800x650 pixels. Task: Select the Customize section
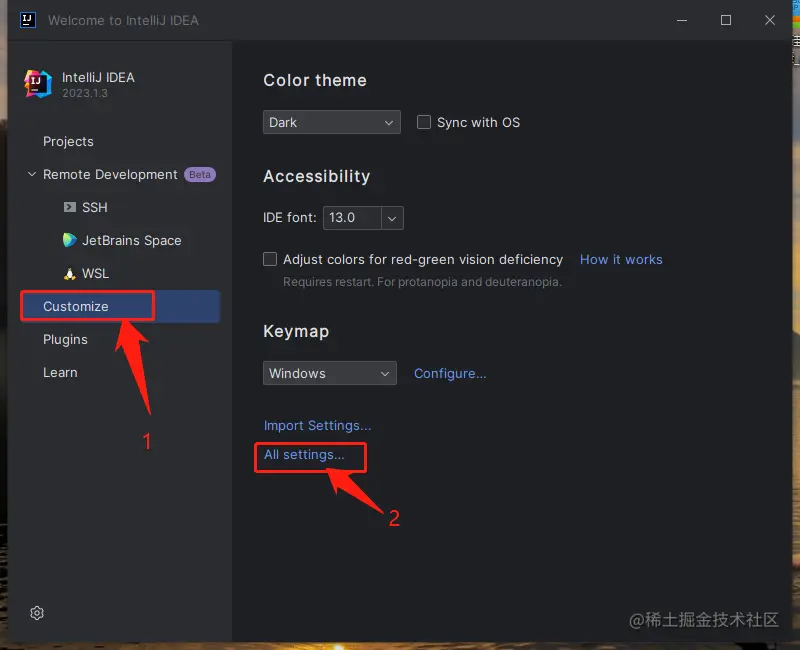pos(120,306)
